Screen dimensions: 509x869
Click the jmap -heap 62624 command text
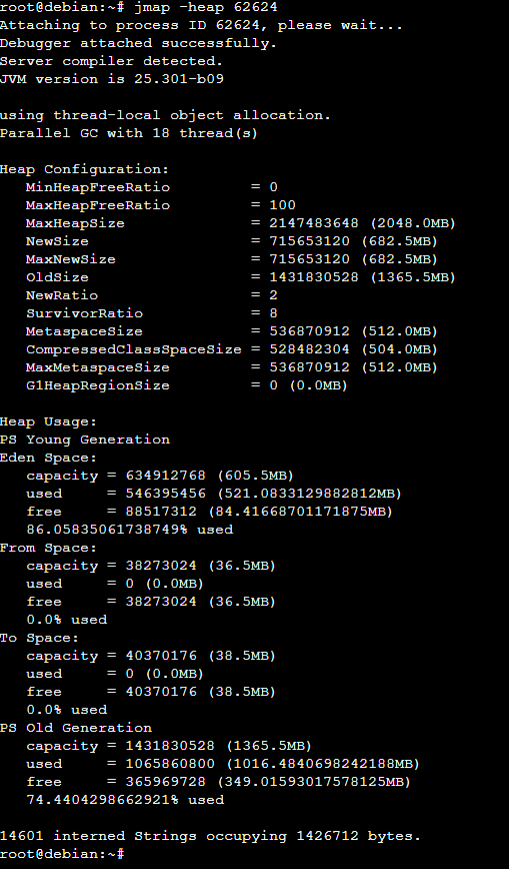(206, 8)
